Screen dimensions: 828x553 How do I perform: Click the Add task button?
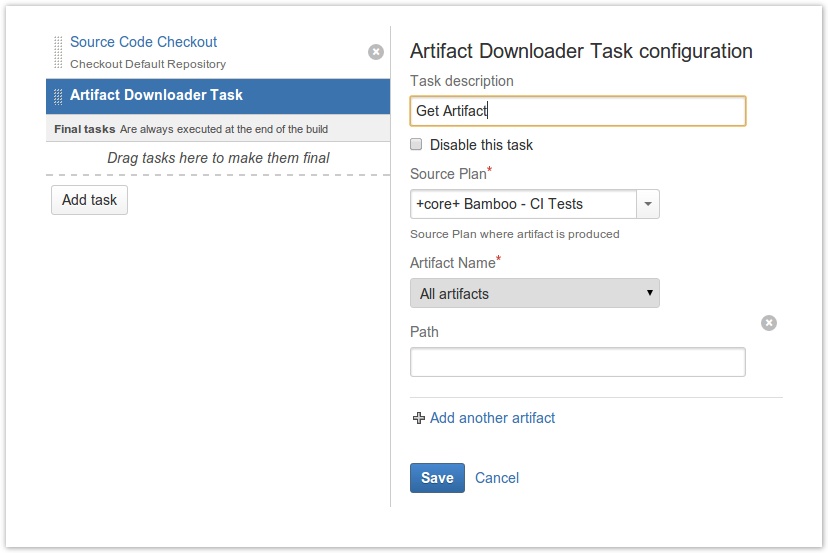pos(89,200)
